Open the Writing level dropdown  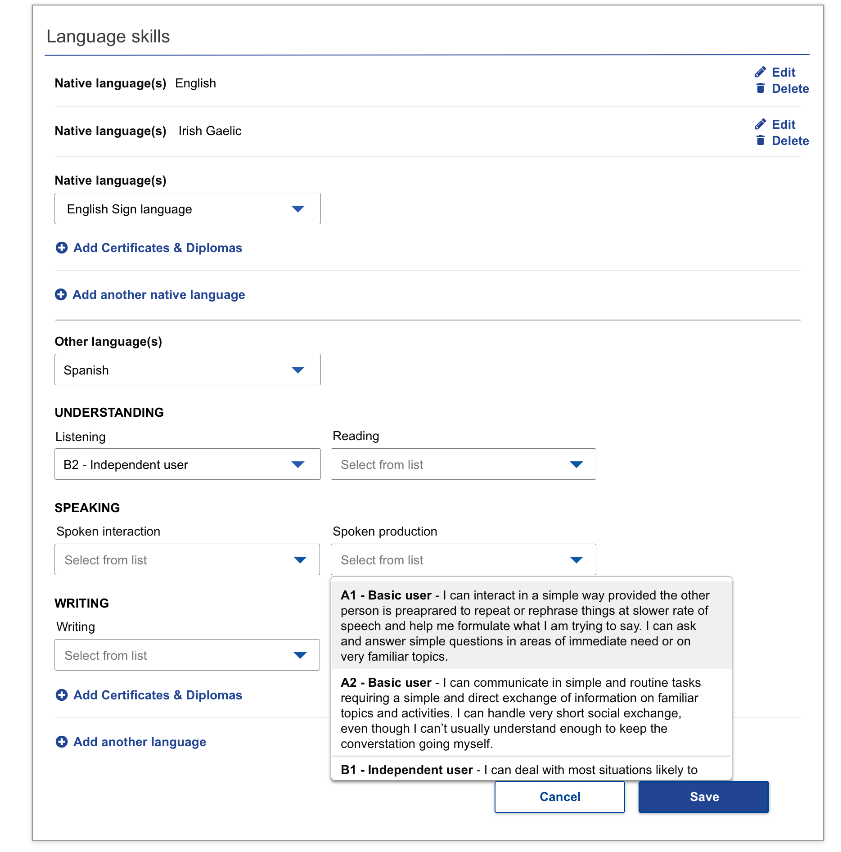[187, 655]
